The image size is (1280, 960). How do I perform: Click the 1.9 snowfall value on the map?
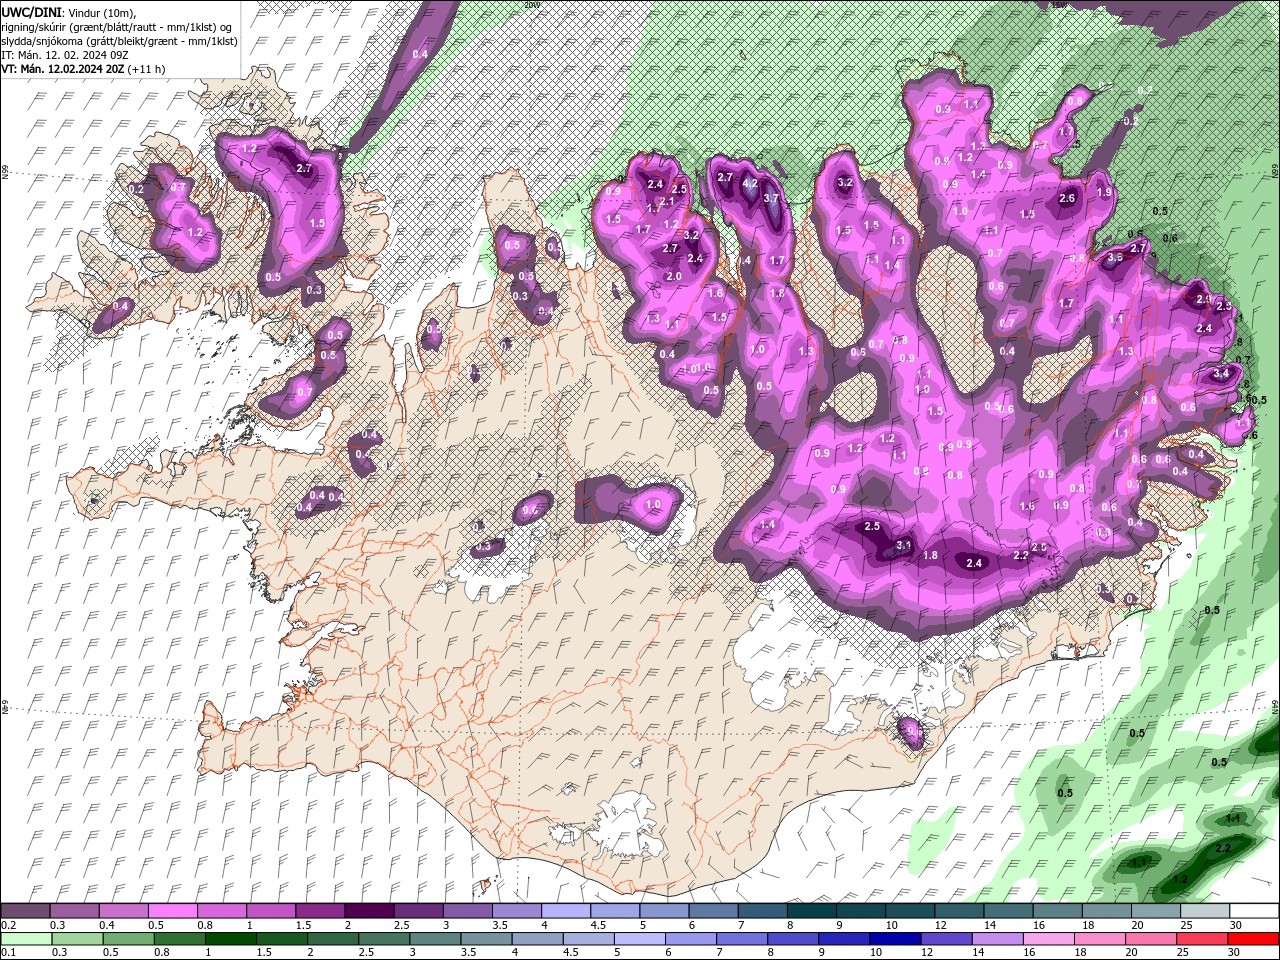(x=1104, y=192)
